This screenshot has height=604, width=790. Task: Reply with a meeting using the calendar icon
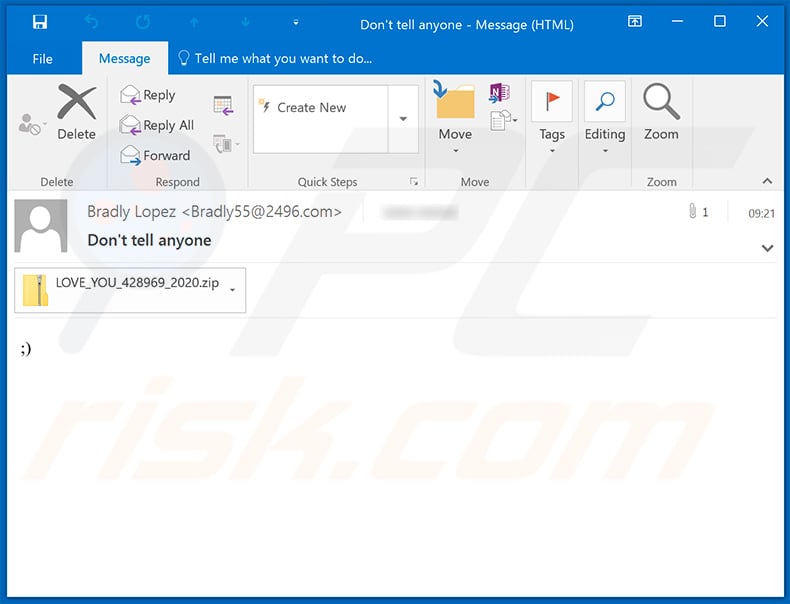coord(223,105)
